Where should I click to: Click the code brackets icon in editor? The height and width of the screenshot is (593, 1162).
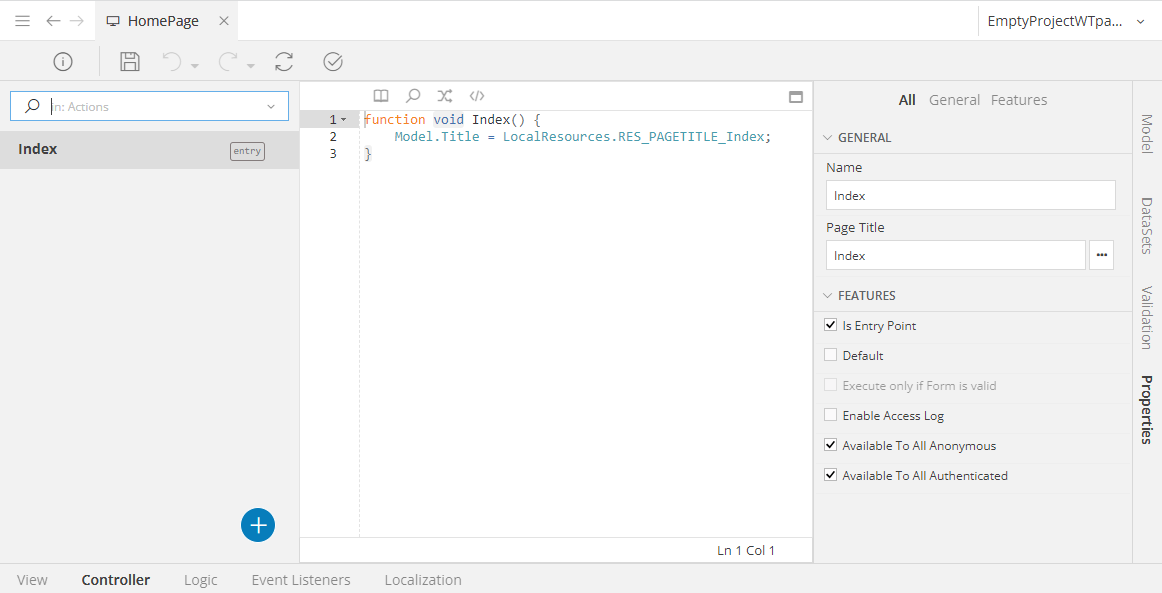click(477, 96)
